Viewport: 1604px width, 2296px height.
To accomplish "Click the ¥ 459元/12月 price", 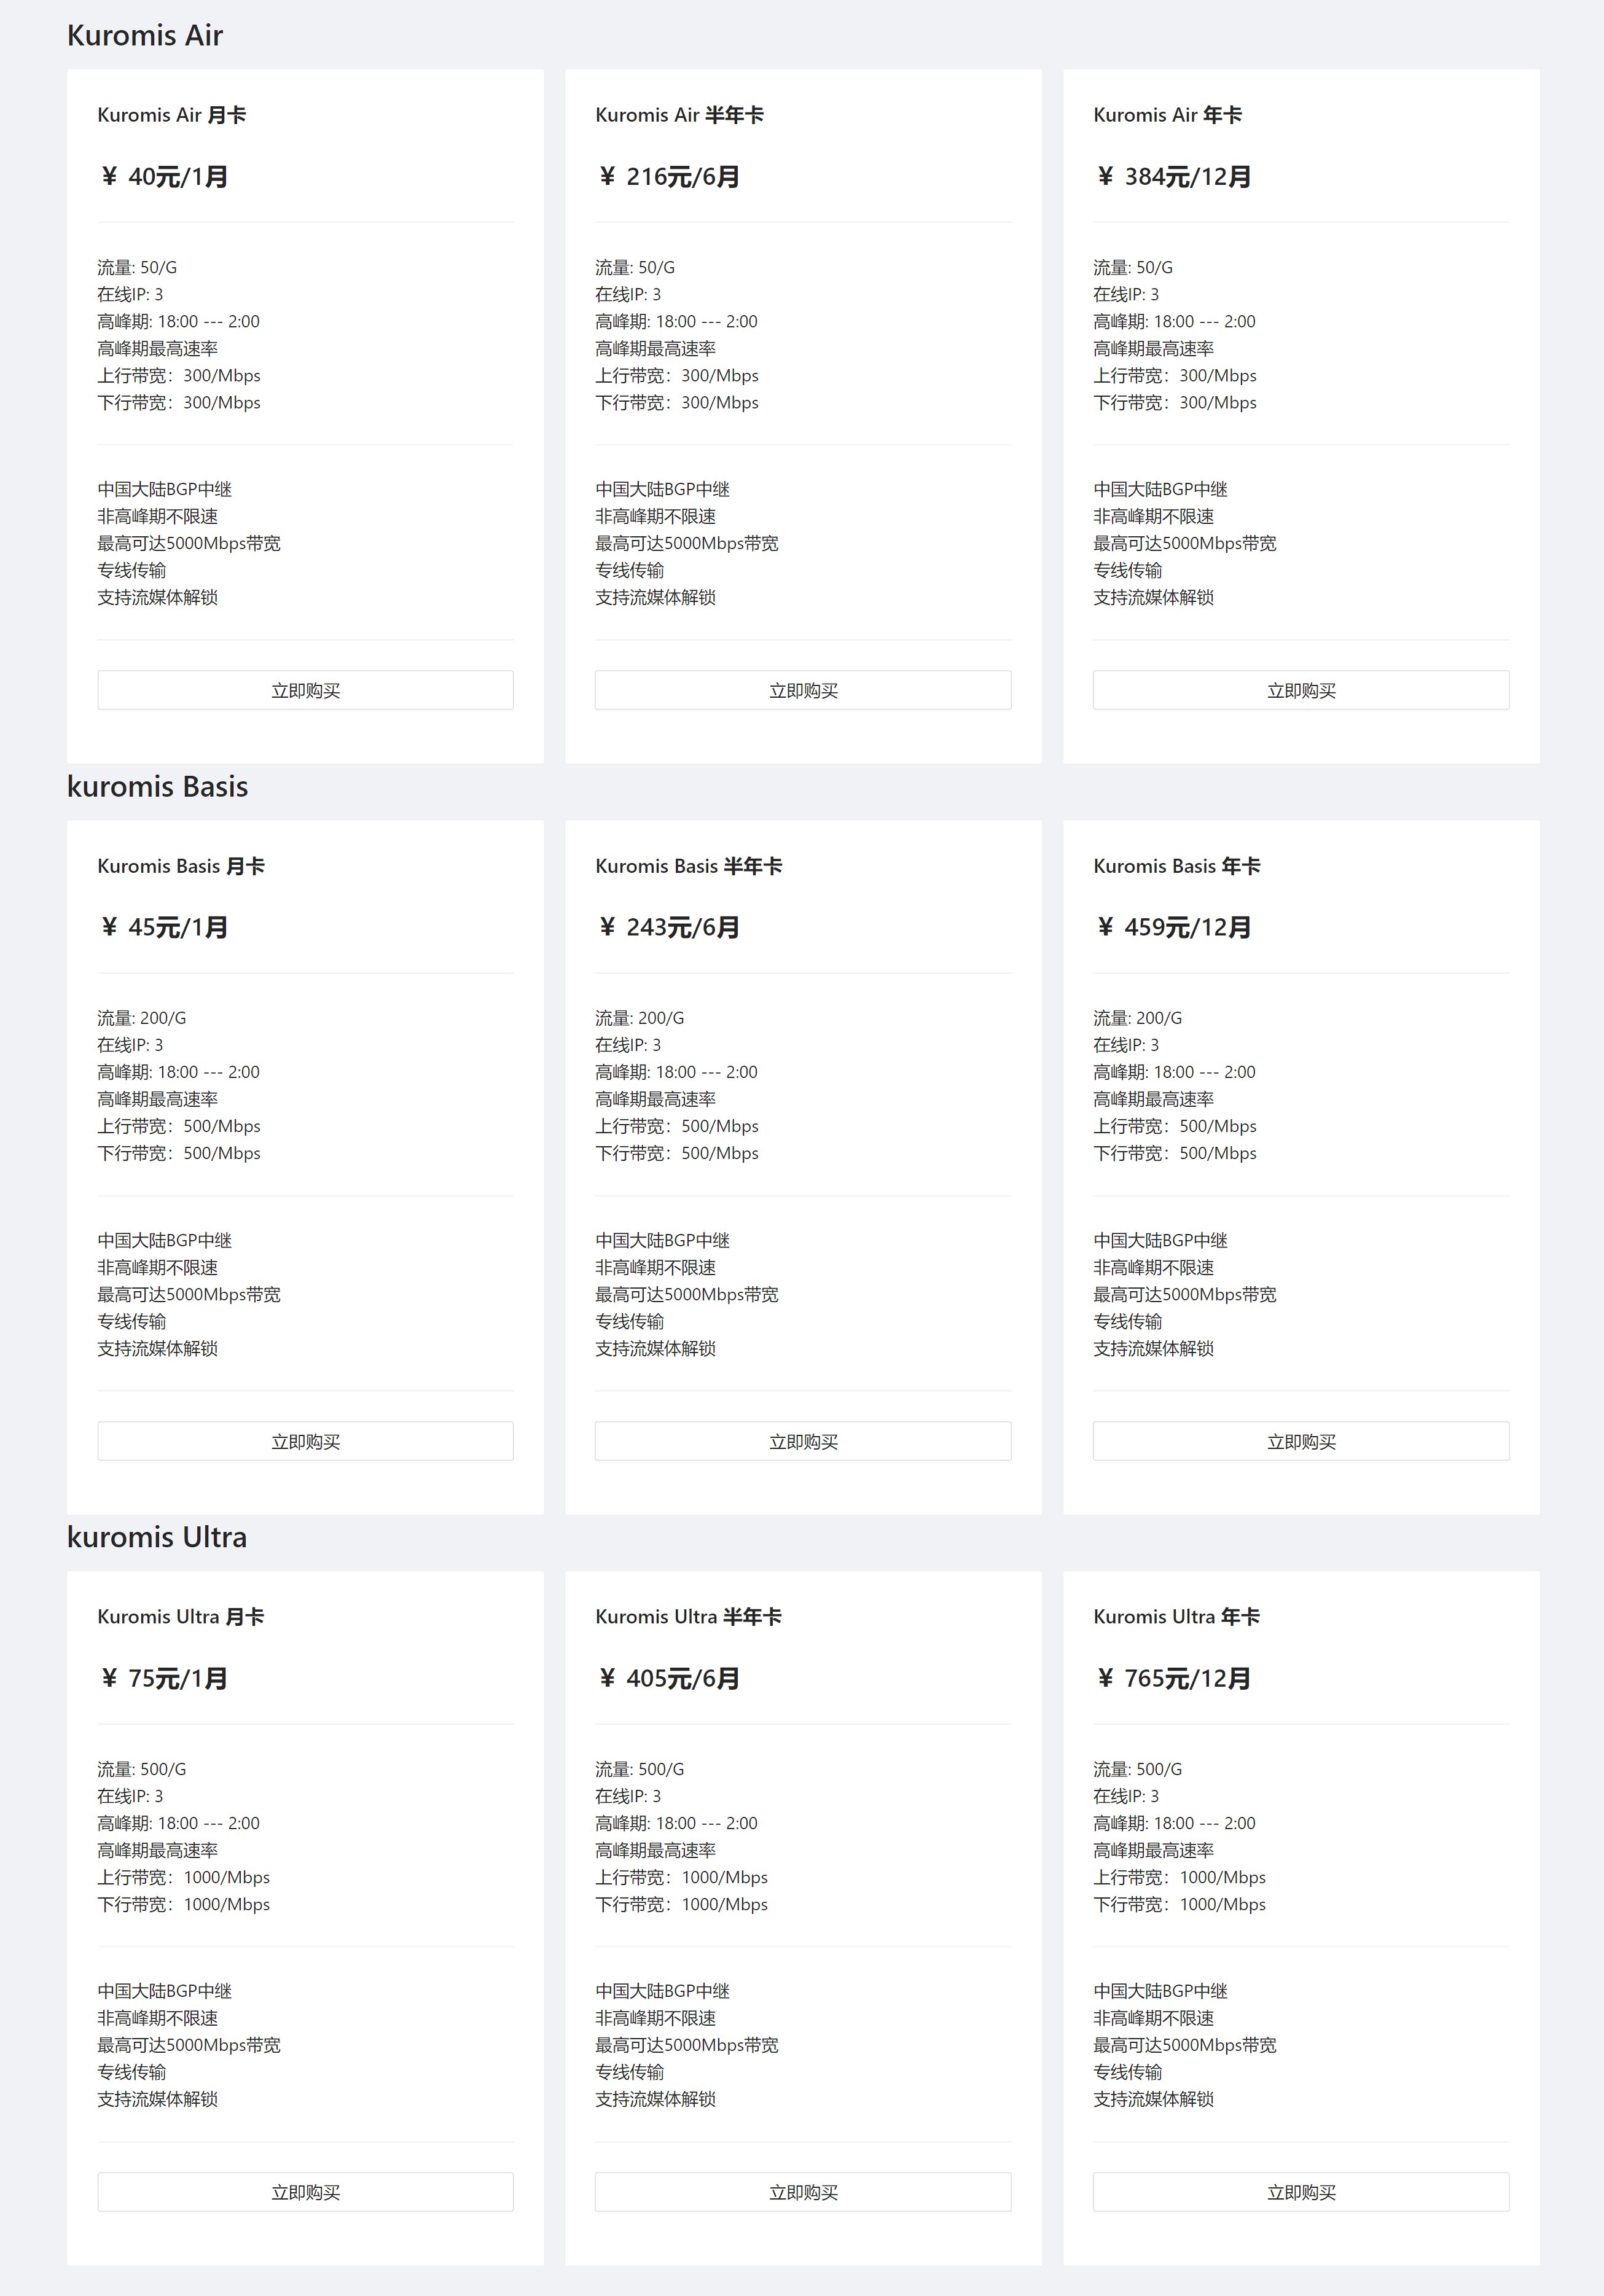I will point(1175,928).
